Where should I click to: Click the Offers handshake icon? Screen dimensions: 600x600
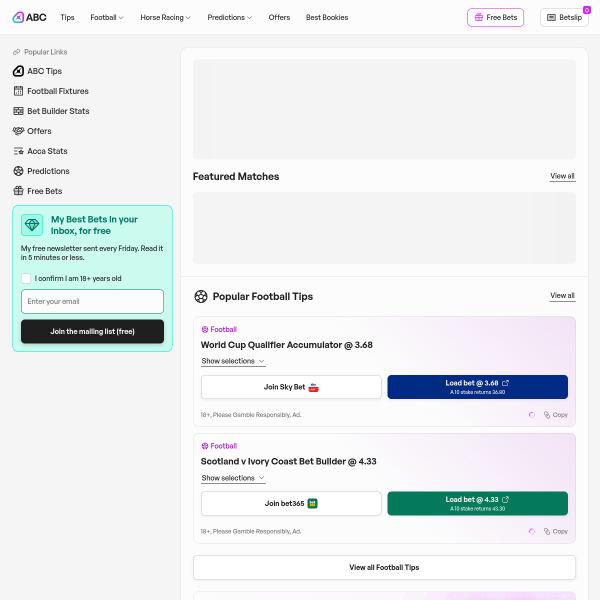(x=18, y=131)
